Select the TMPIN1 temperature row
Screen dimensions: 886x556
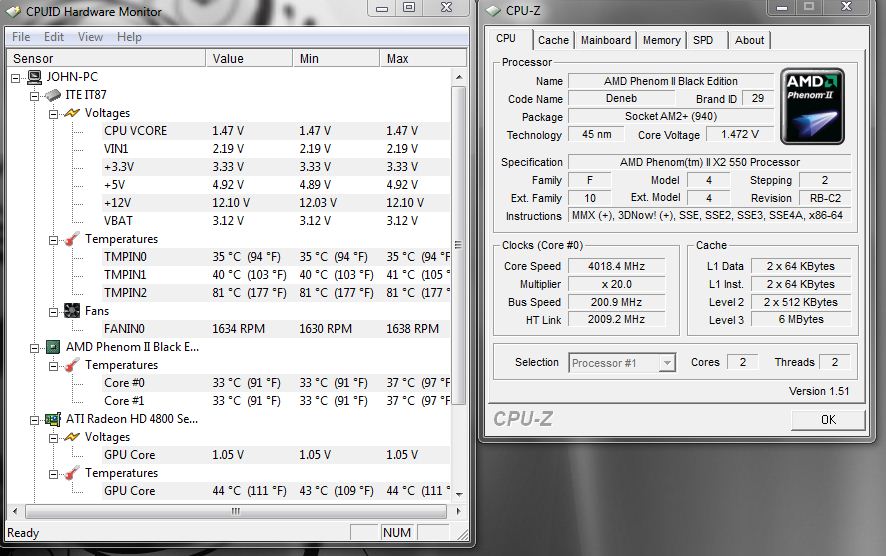point(275,275)
